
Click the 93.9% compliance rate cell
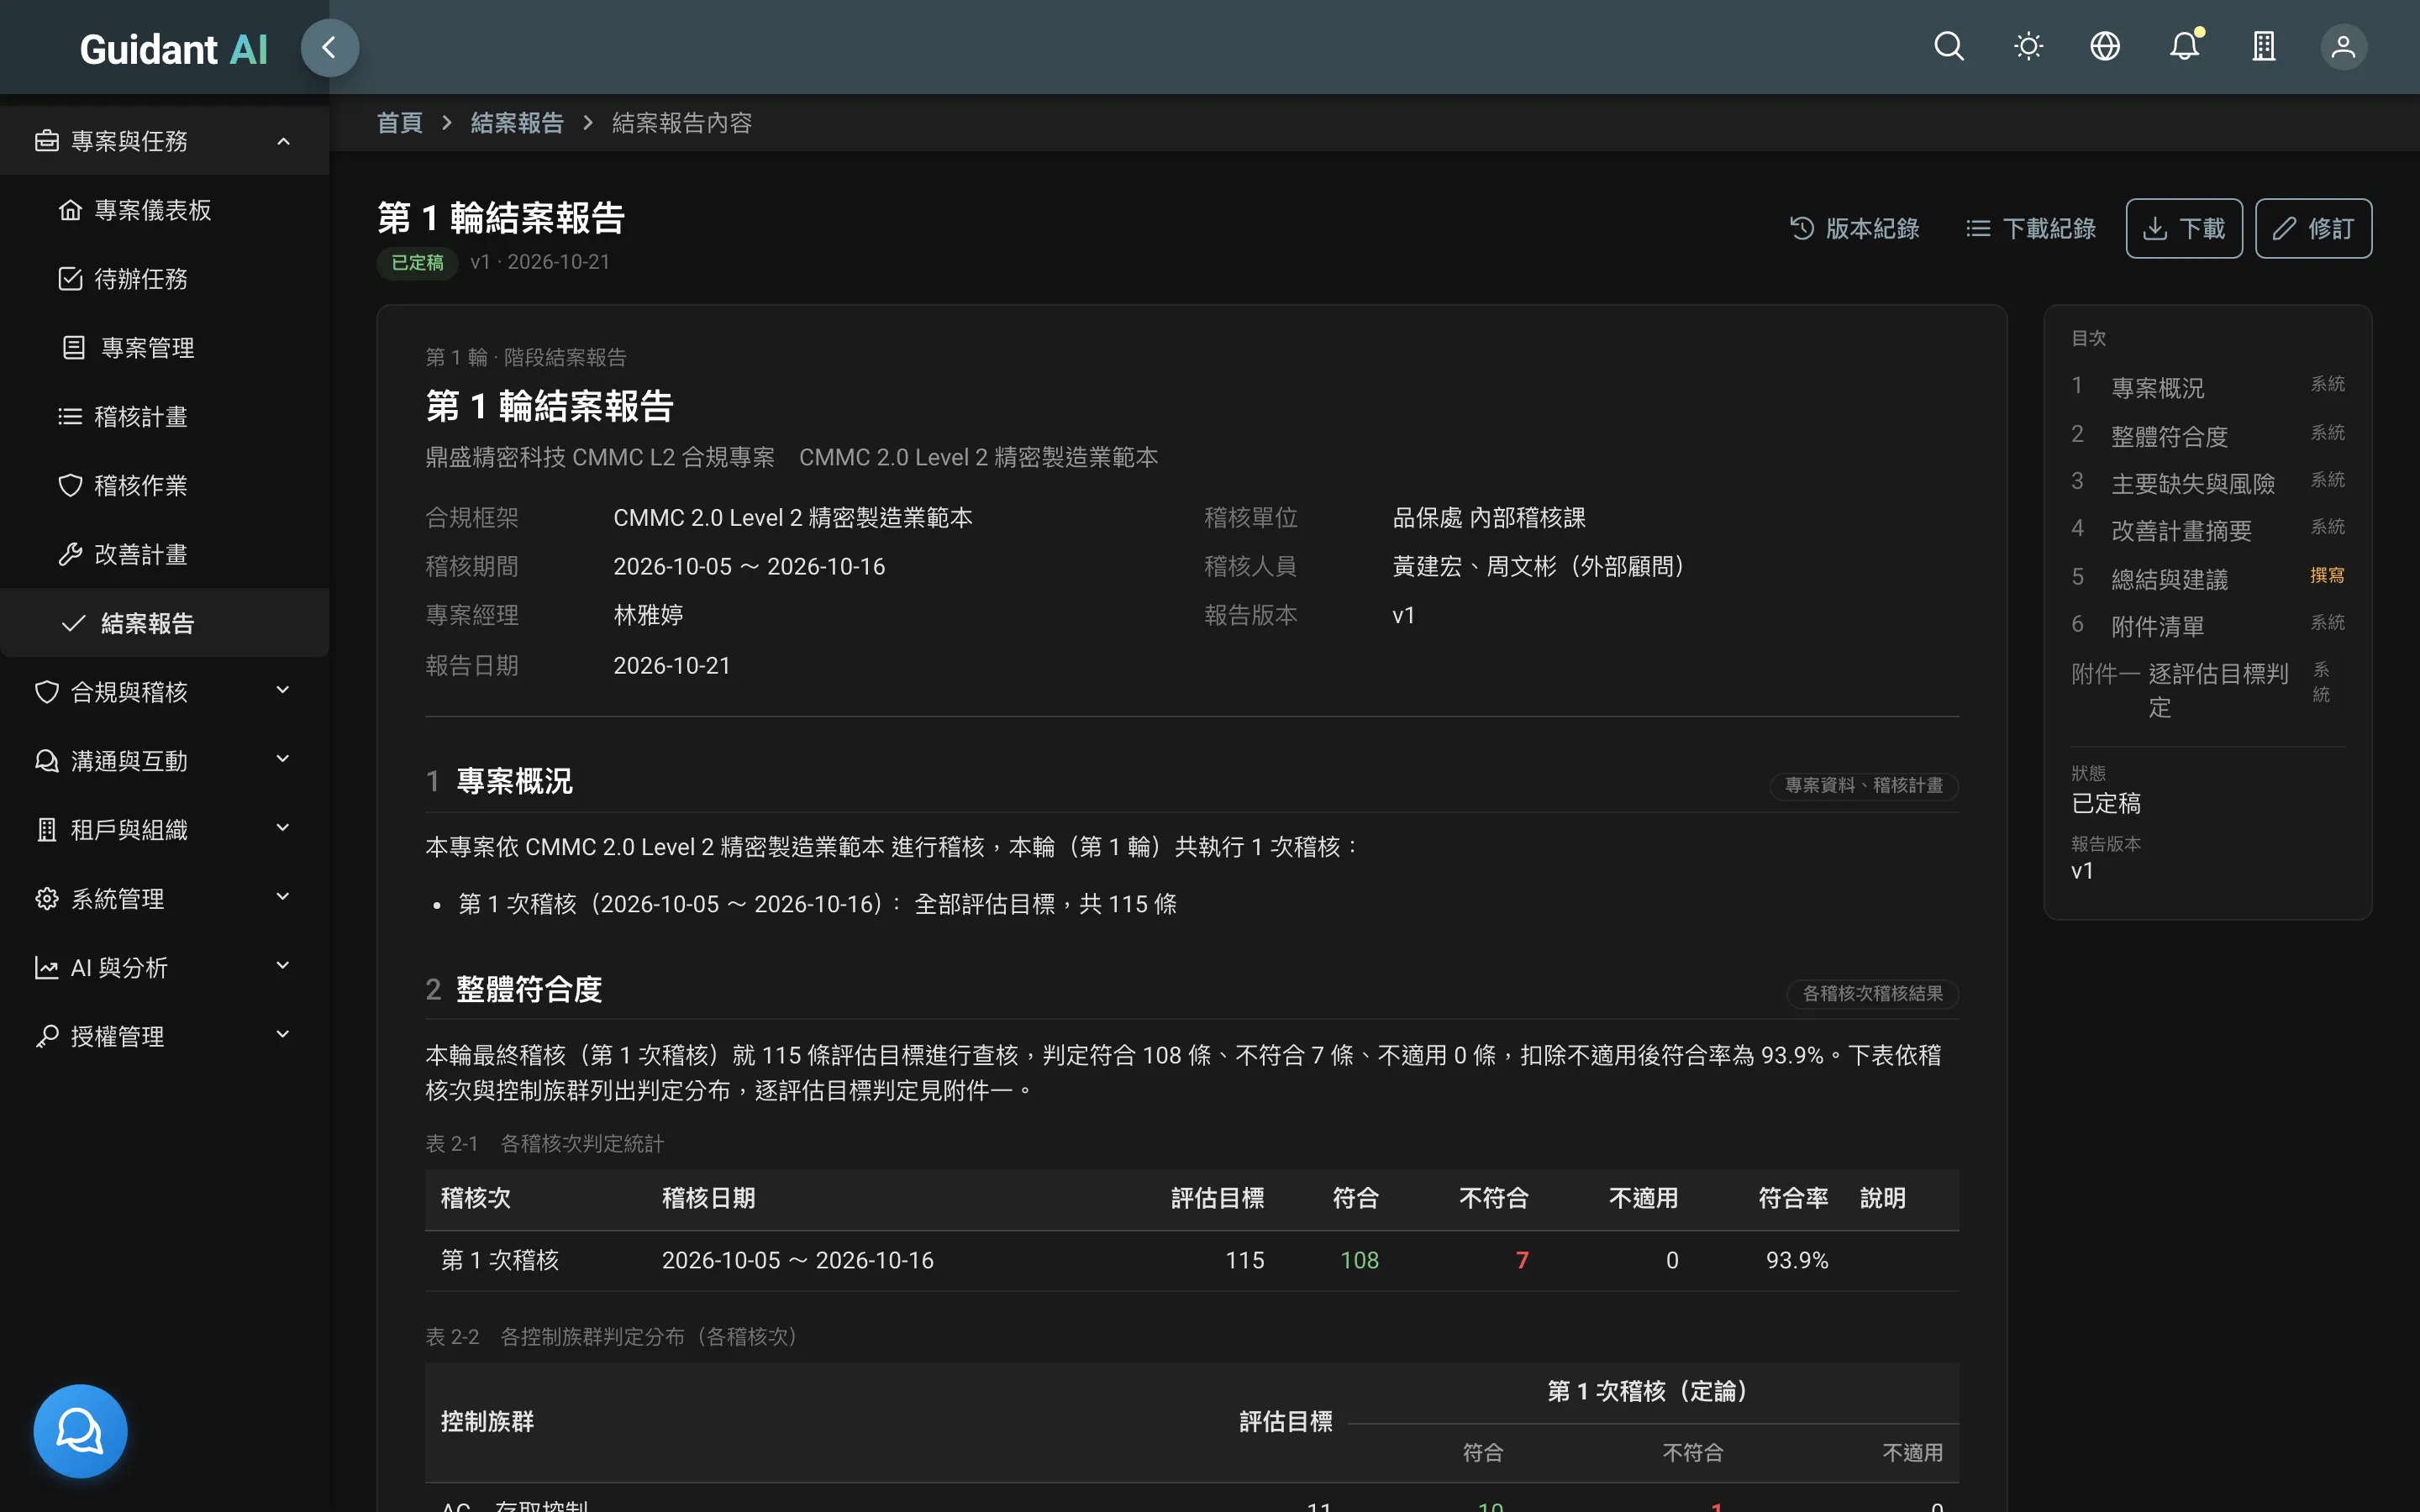1796,1260
